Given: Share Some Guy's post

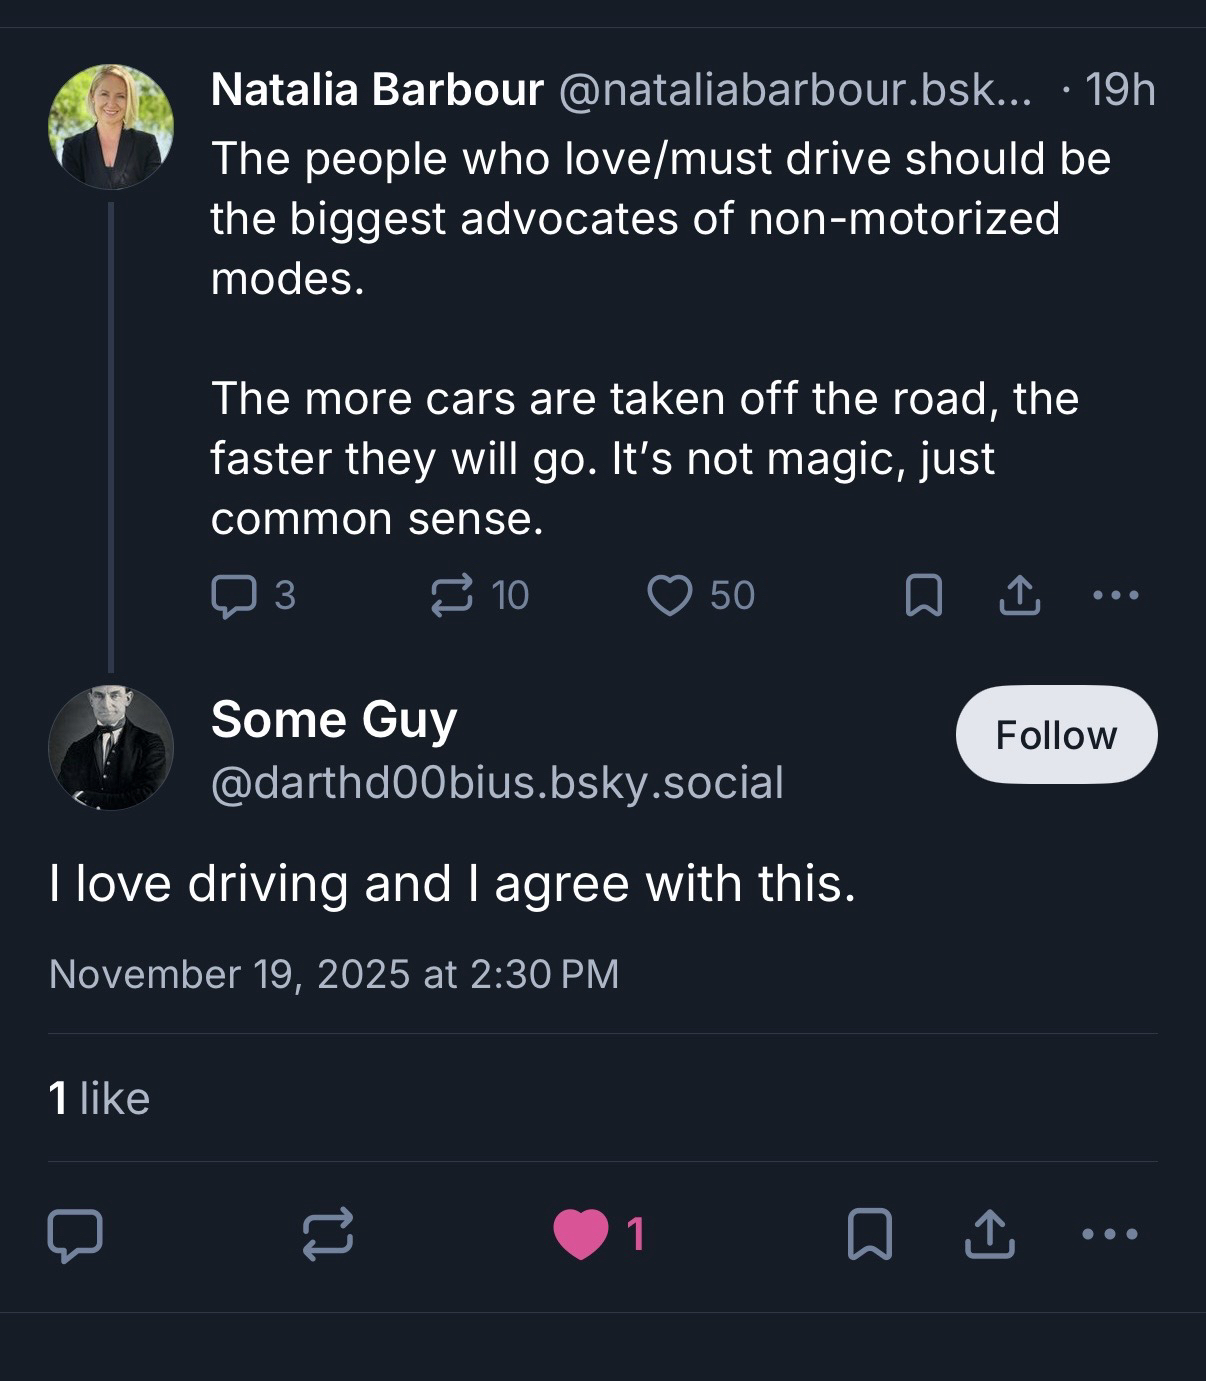Looking at the screenshot, I should point(989,1234).
